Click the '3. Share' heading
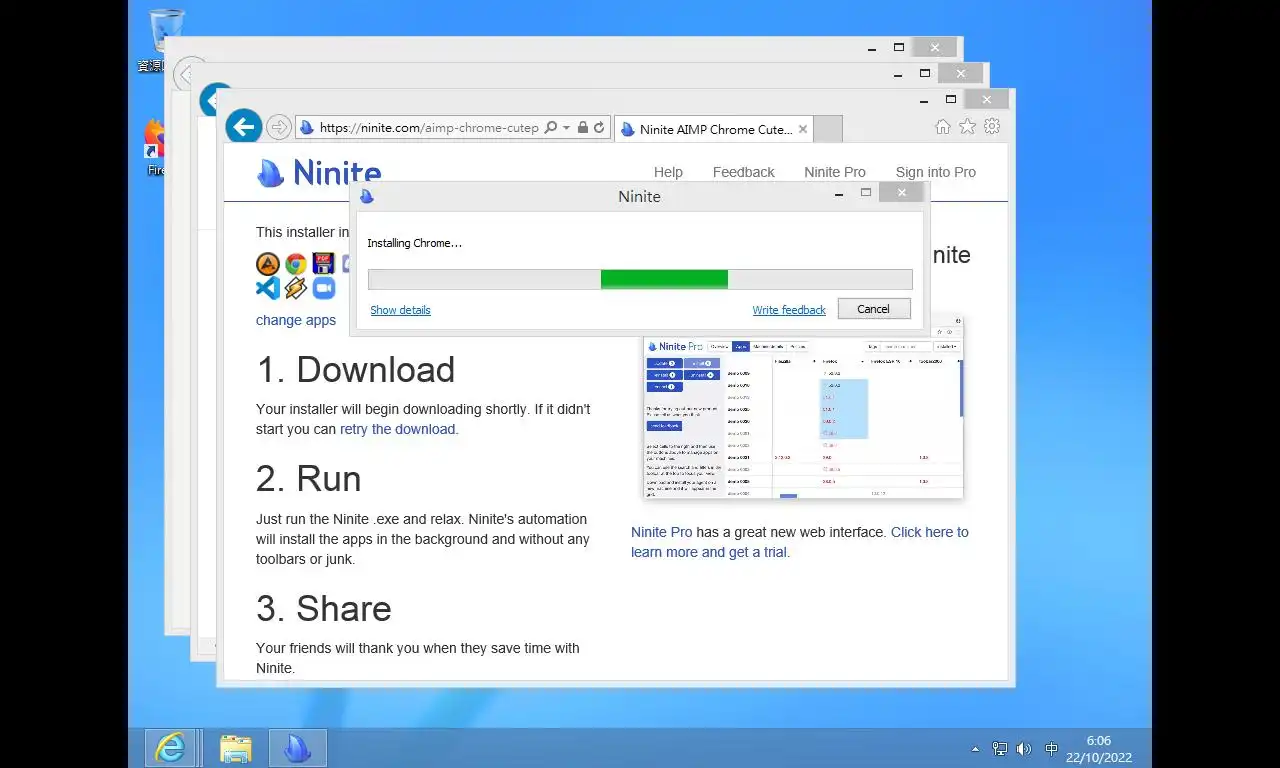1280x768 pixels. (x=324, y=609)
